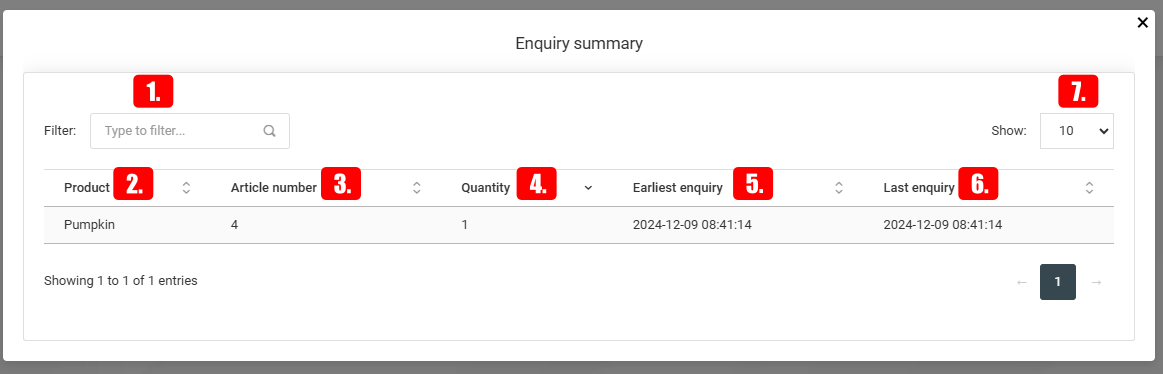The width and height of the screenshot is (1163, 374).
Task: Click the Quantity column header
Action: point(486,188)
